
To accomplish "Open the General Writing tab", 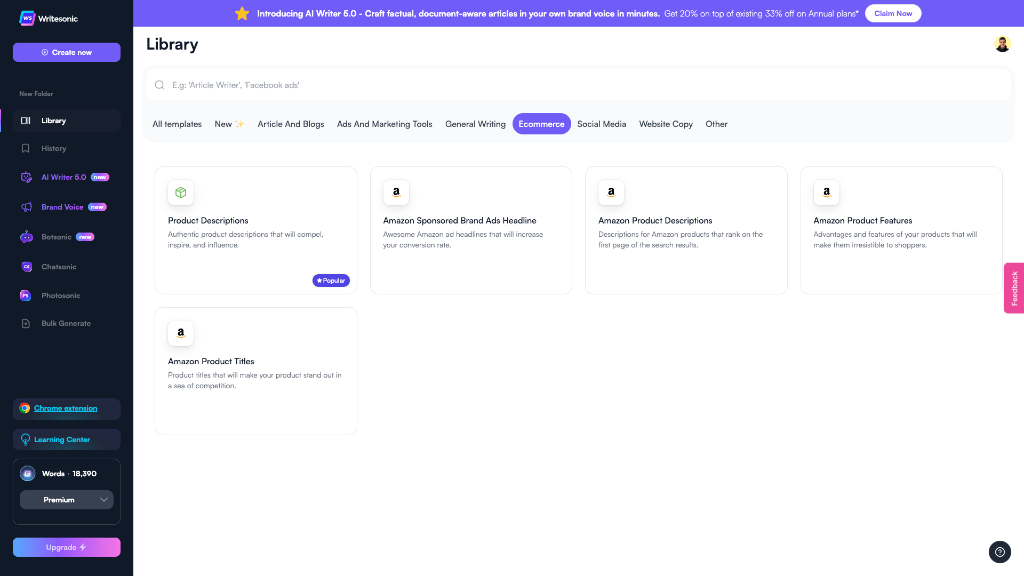I will point(475,124).
